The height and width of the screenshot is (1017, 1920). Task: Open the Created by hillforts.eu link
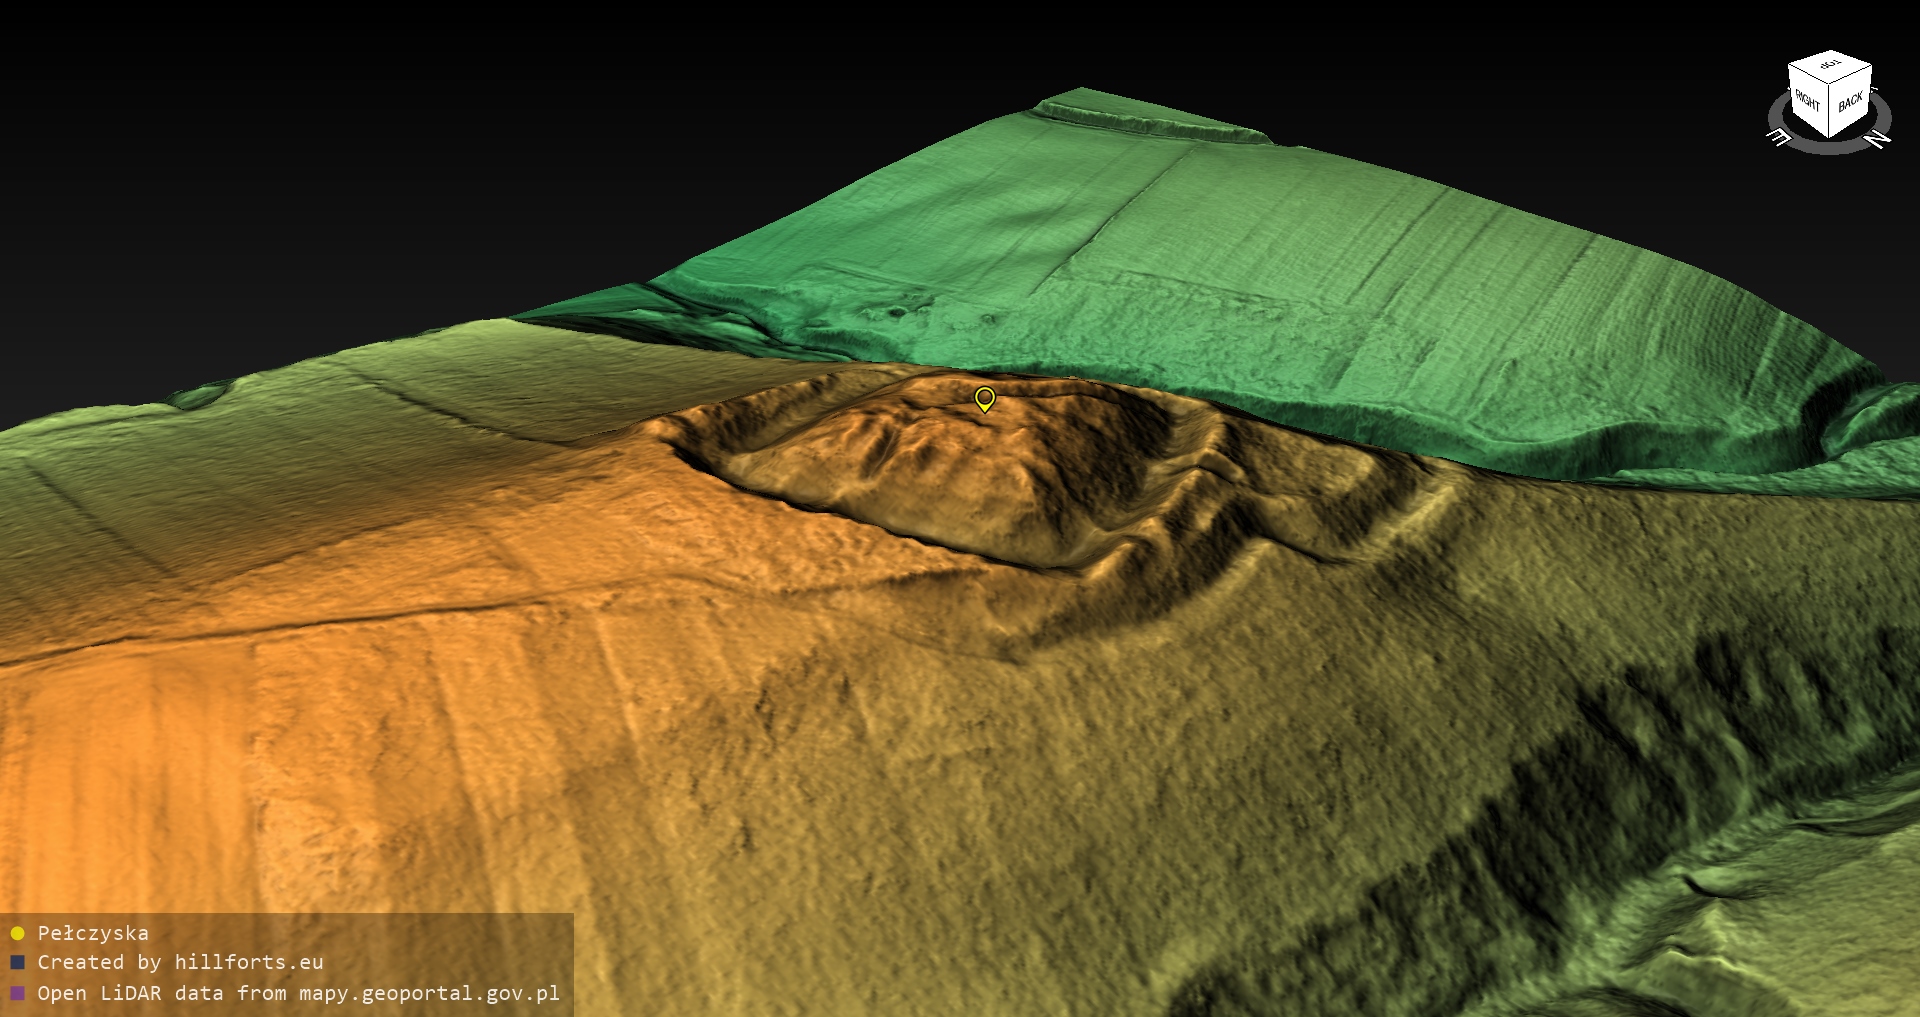point(180,962)
